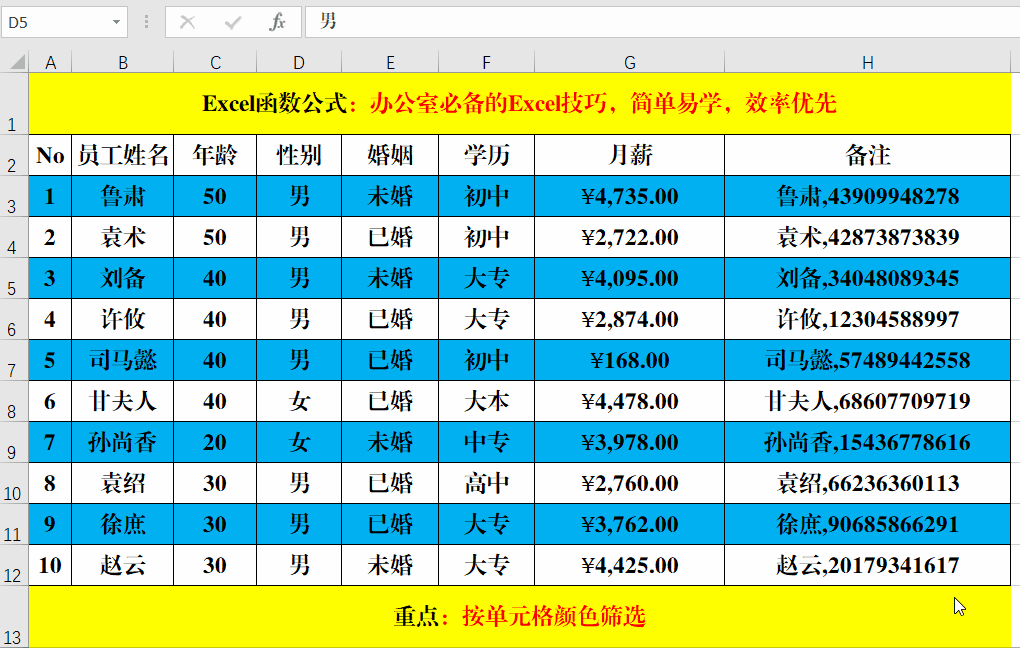1020x648 pixels.
Task: Select the name cell 袁绍
Action: [x=123, y=483]
